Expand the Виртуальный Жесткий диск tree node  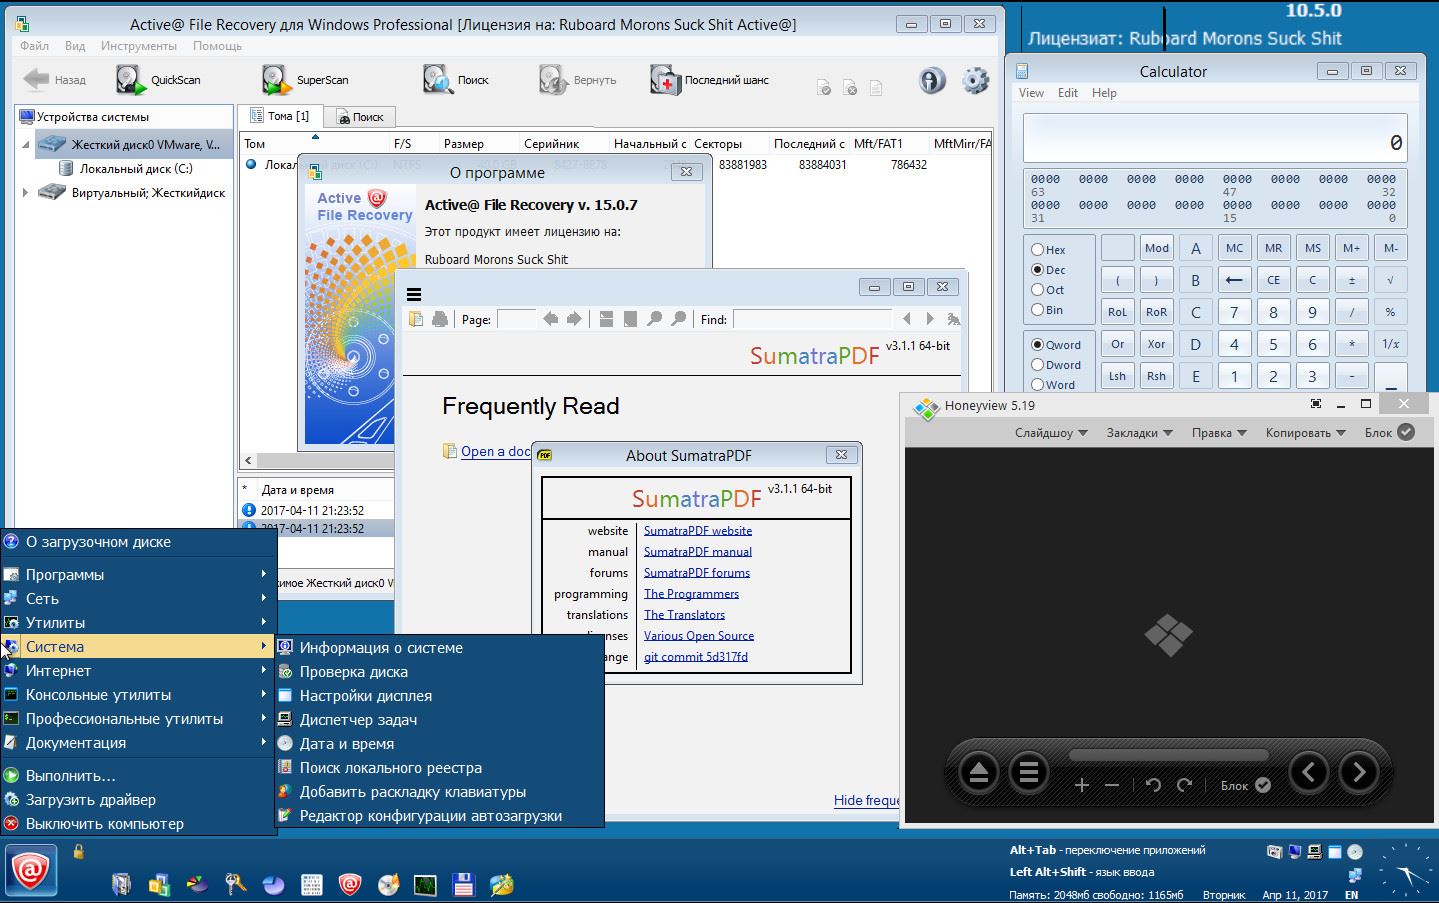(x=26, y=193)
